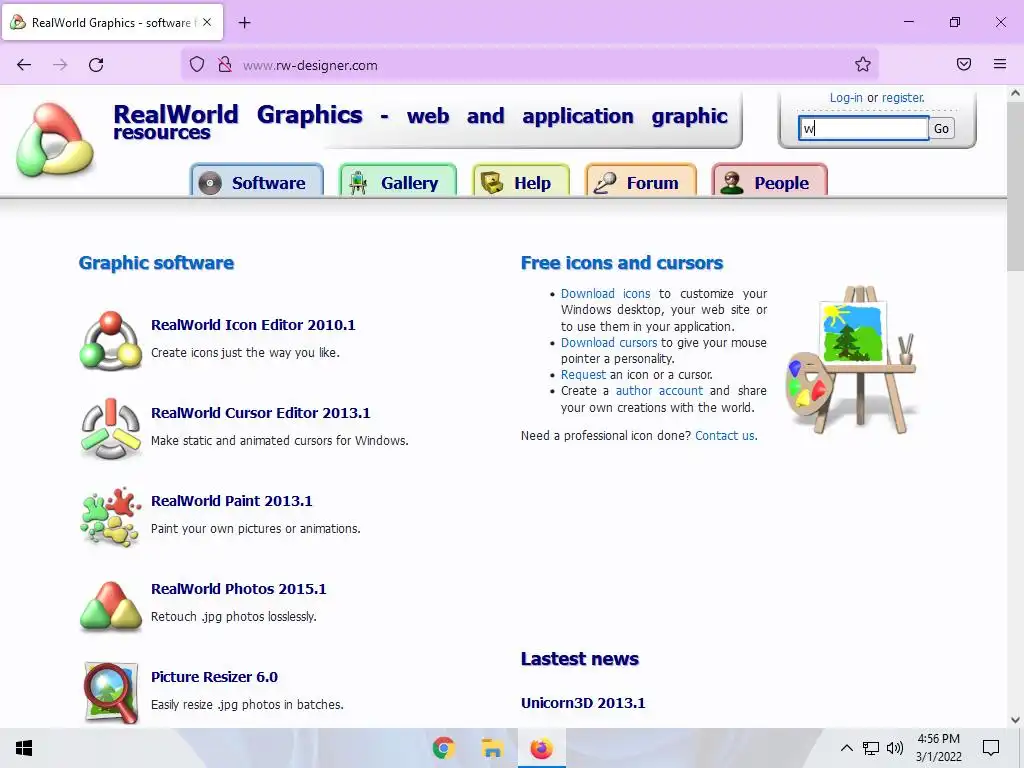Go back with the browser back arrow
The height and width of the screenshot is (768, 1024).
click(x=24, y=65)
